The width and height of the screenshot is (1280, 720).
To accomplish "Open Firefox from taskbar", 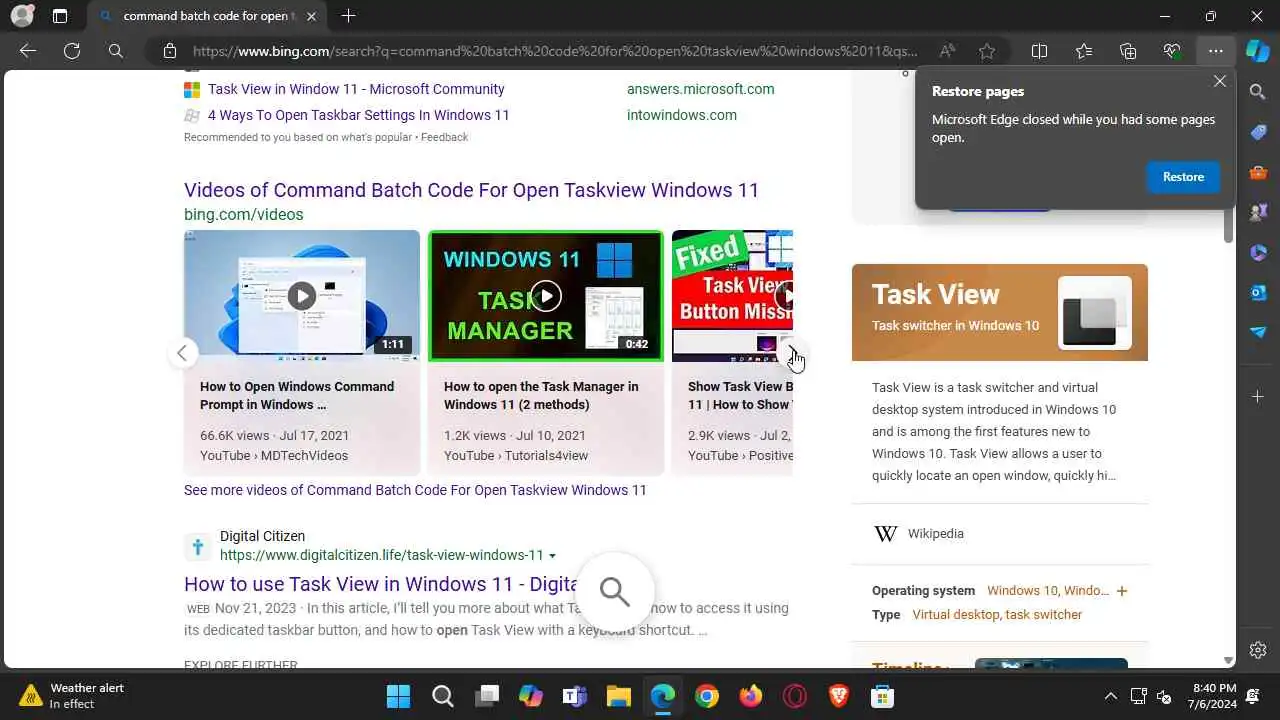I will [750, 696].
